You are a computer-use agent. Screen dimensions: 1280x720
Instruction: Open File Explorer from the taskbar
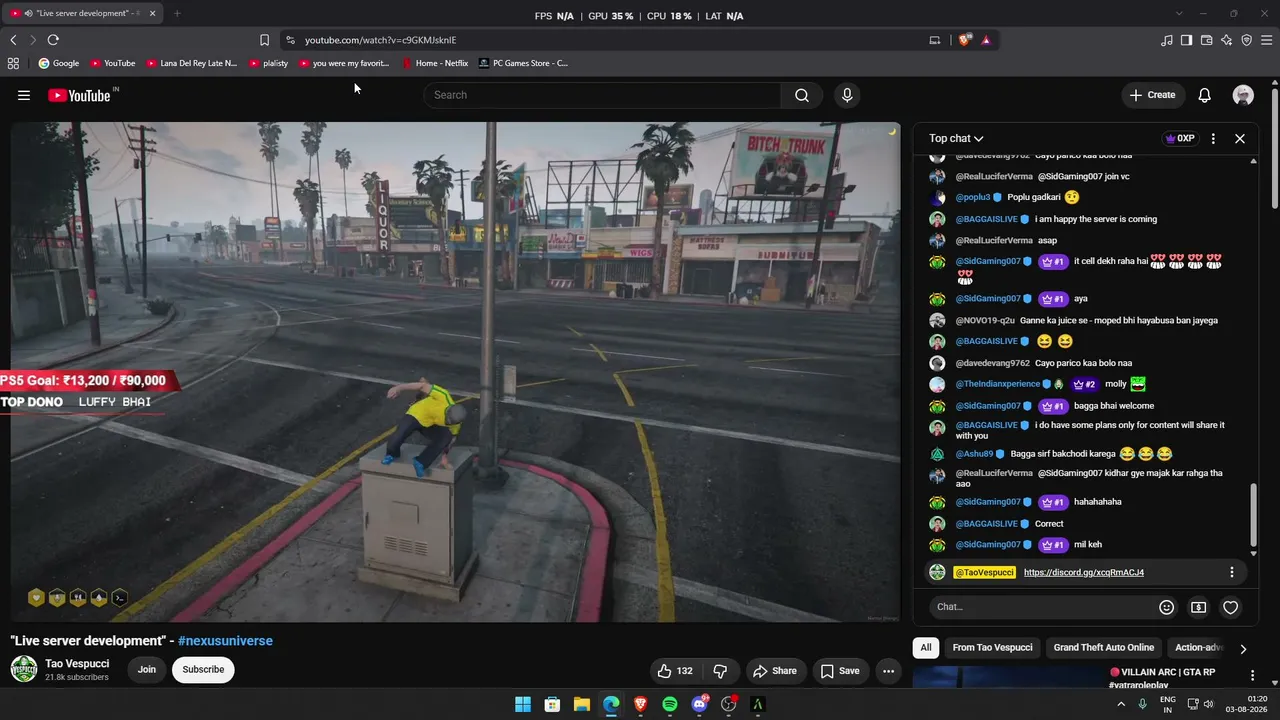[x=582, y=704]
